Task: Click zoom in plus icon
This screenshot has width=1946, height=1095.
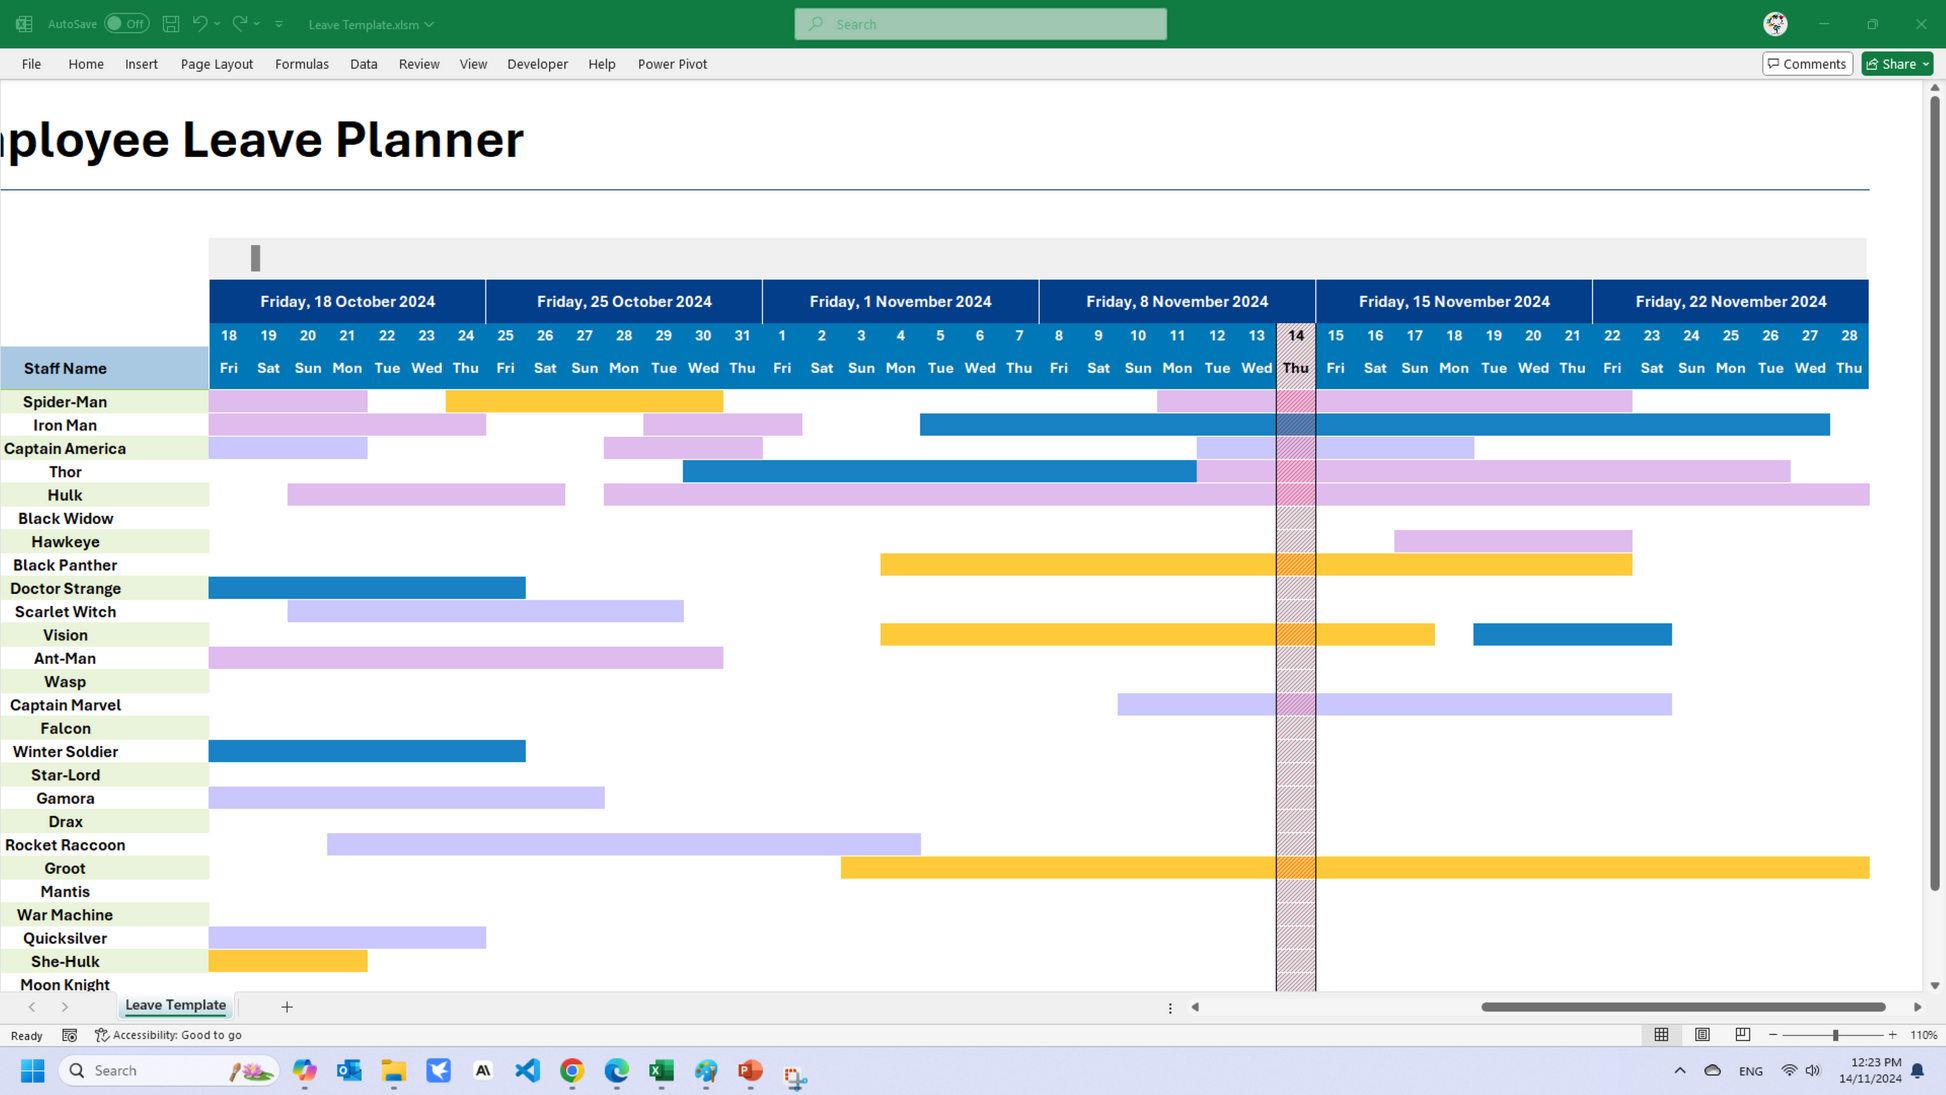Action: point(1892,1035)
